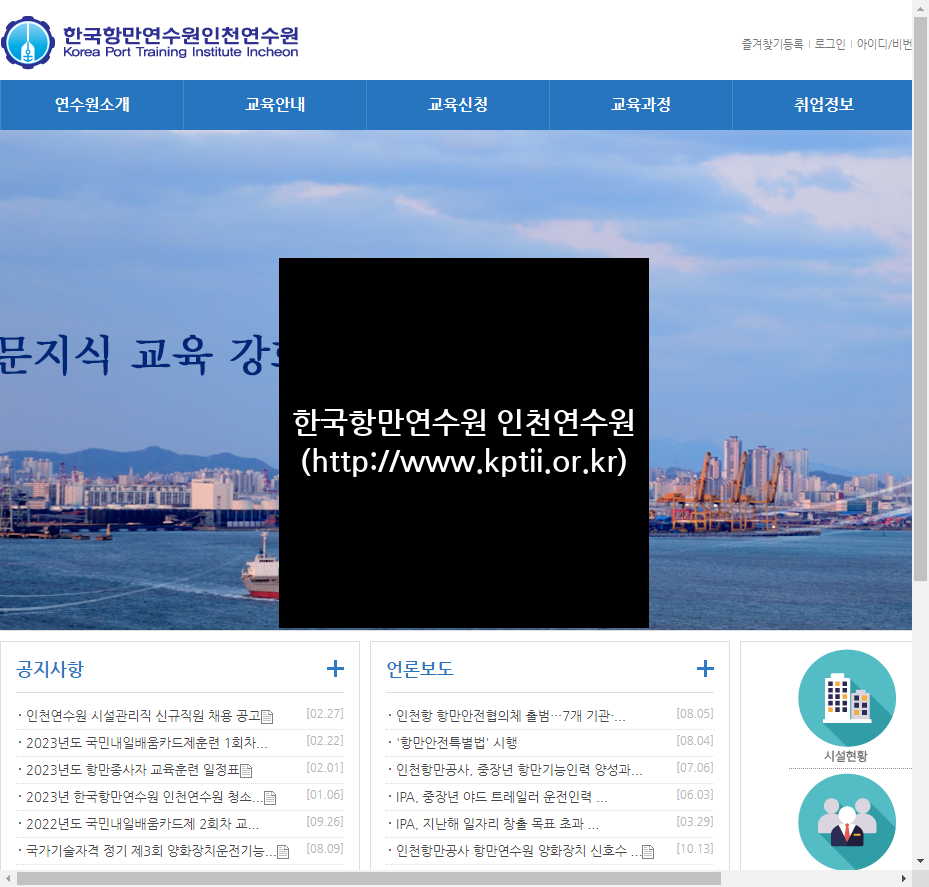Viewport: 929px width, 887px height.
Task: Click the 언론보도 section heading
Action: 420,669
